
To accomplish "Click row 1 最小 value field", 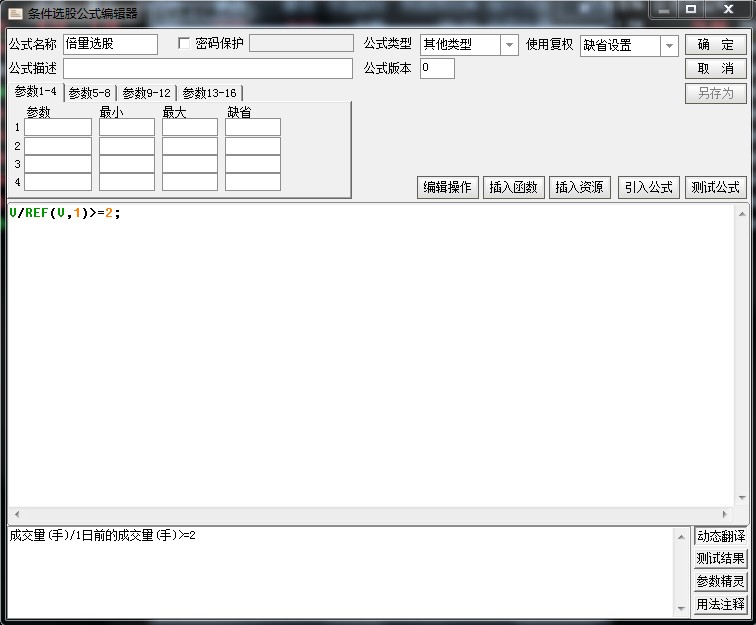I will point(127,127).
